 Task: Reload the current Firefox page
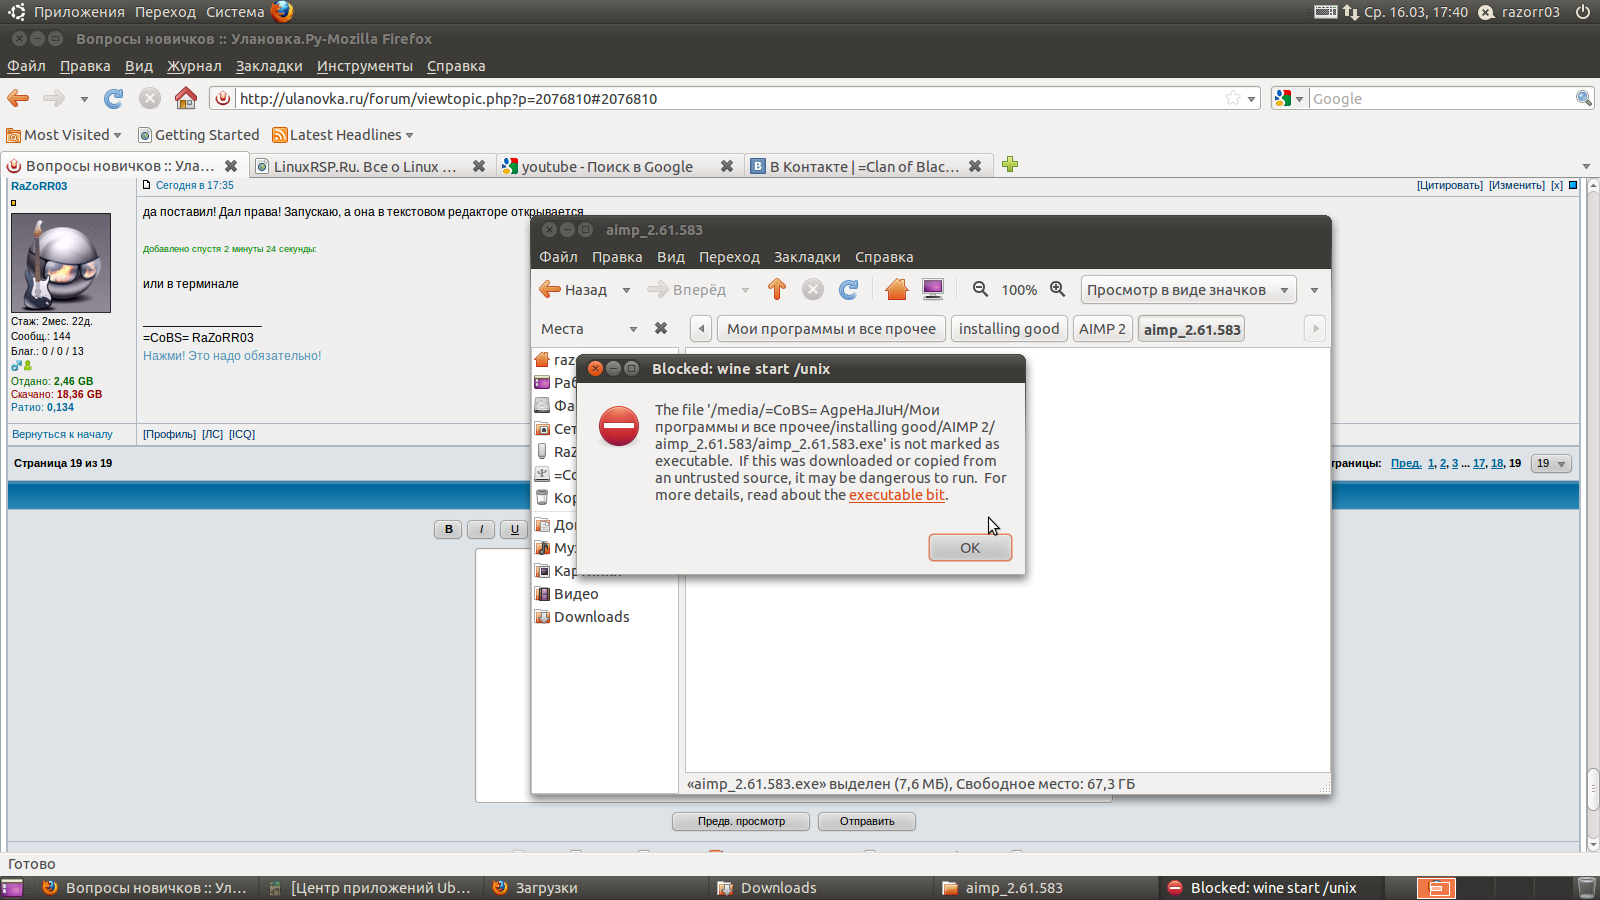[114, 98]
